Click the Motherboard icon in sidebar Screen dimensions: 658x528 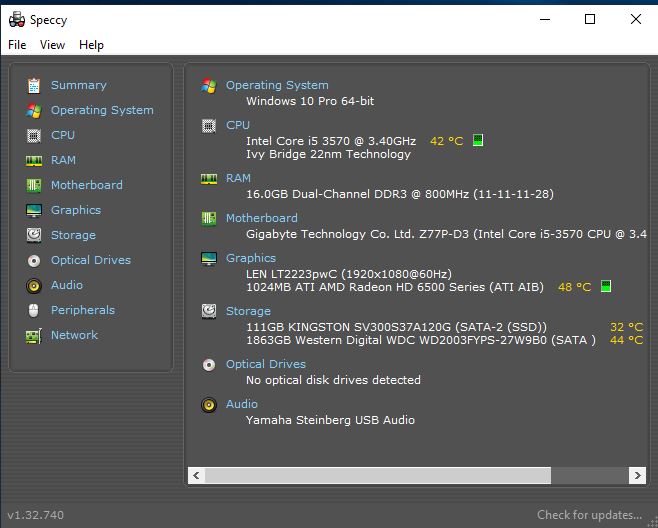[34, 185]
